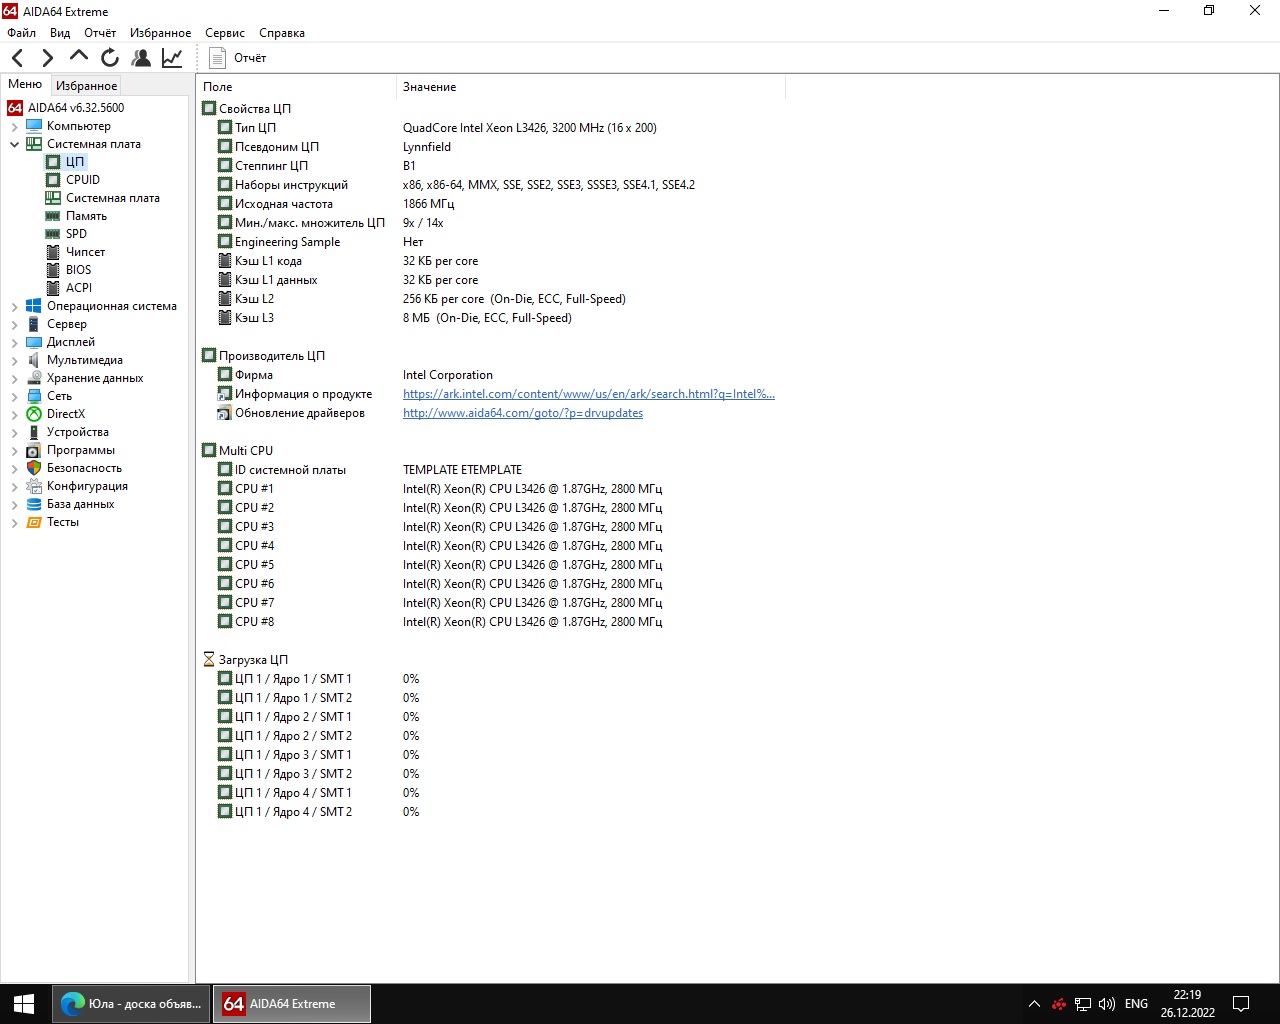Image resolution: width=1280 pixels, height=1024 pixels.
Task: Select the SPD tree item
Action: [x=76, y=234]
